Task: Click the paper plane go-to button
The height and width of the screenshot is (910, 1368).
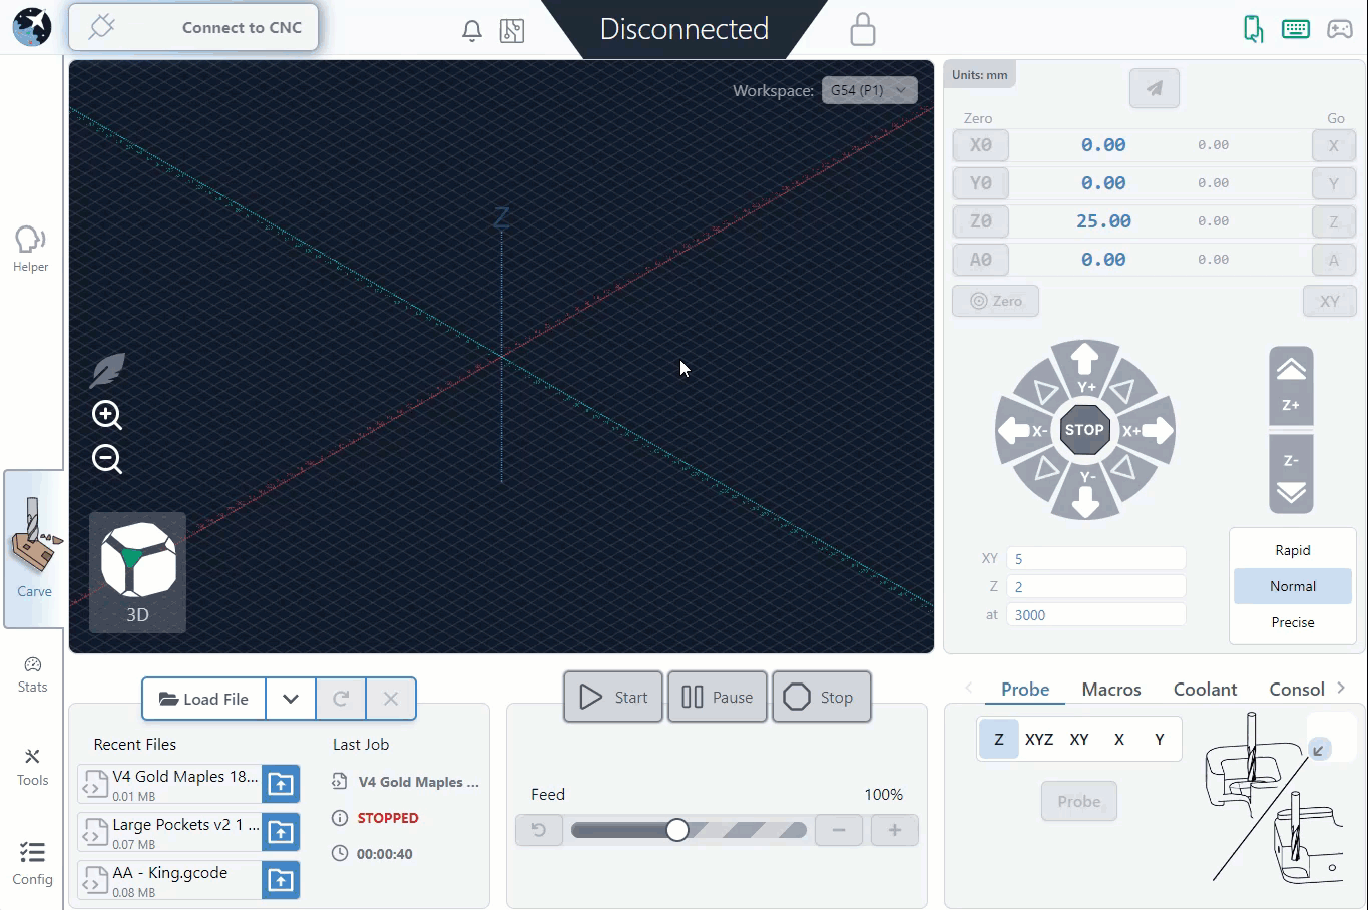Action: (1154, 88)
